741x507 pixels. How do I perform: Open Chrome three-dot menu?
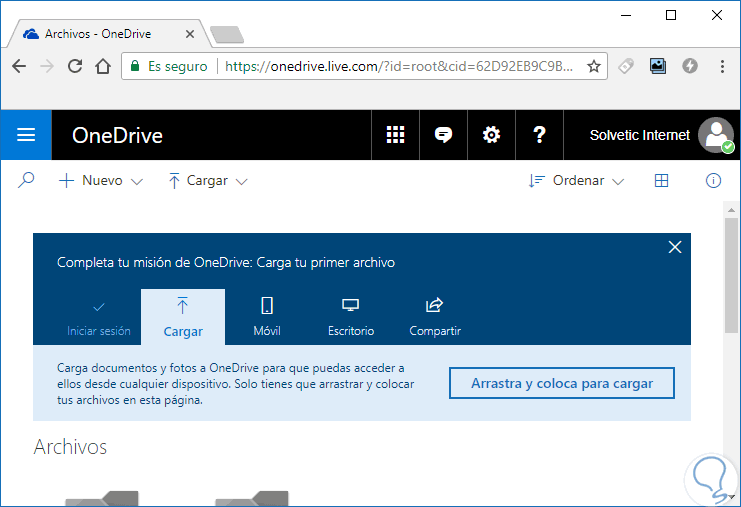point(722,66)
